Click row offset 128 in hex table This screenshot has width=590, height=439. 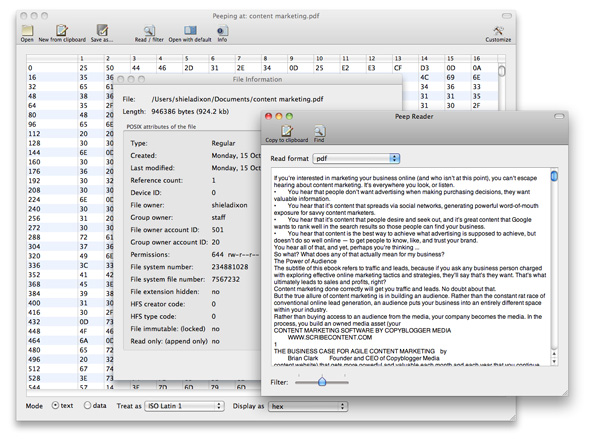[x=34, y=143]
